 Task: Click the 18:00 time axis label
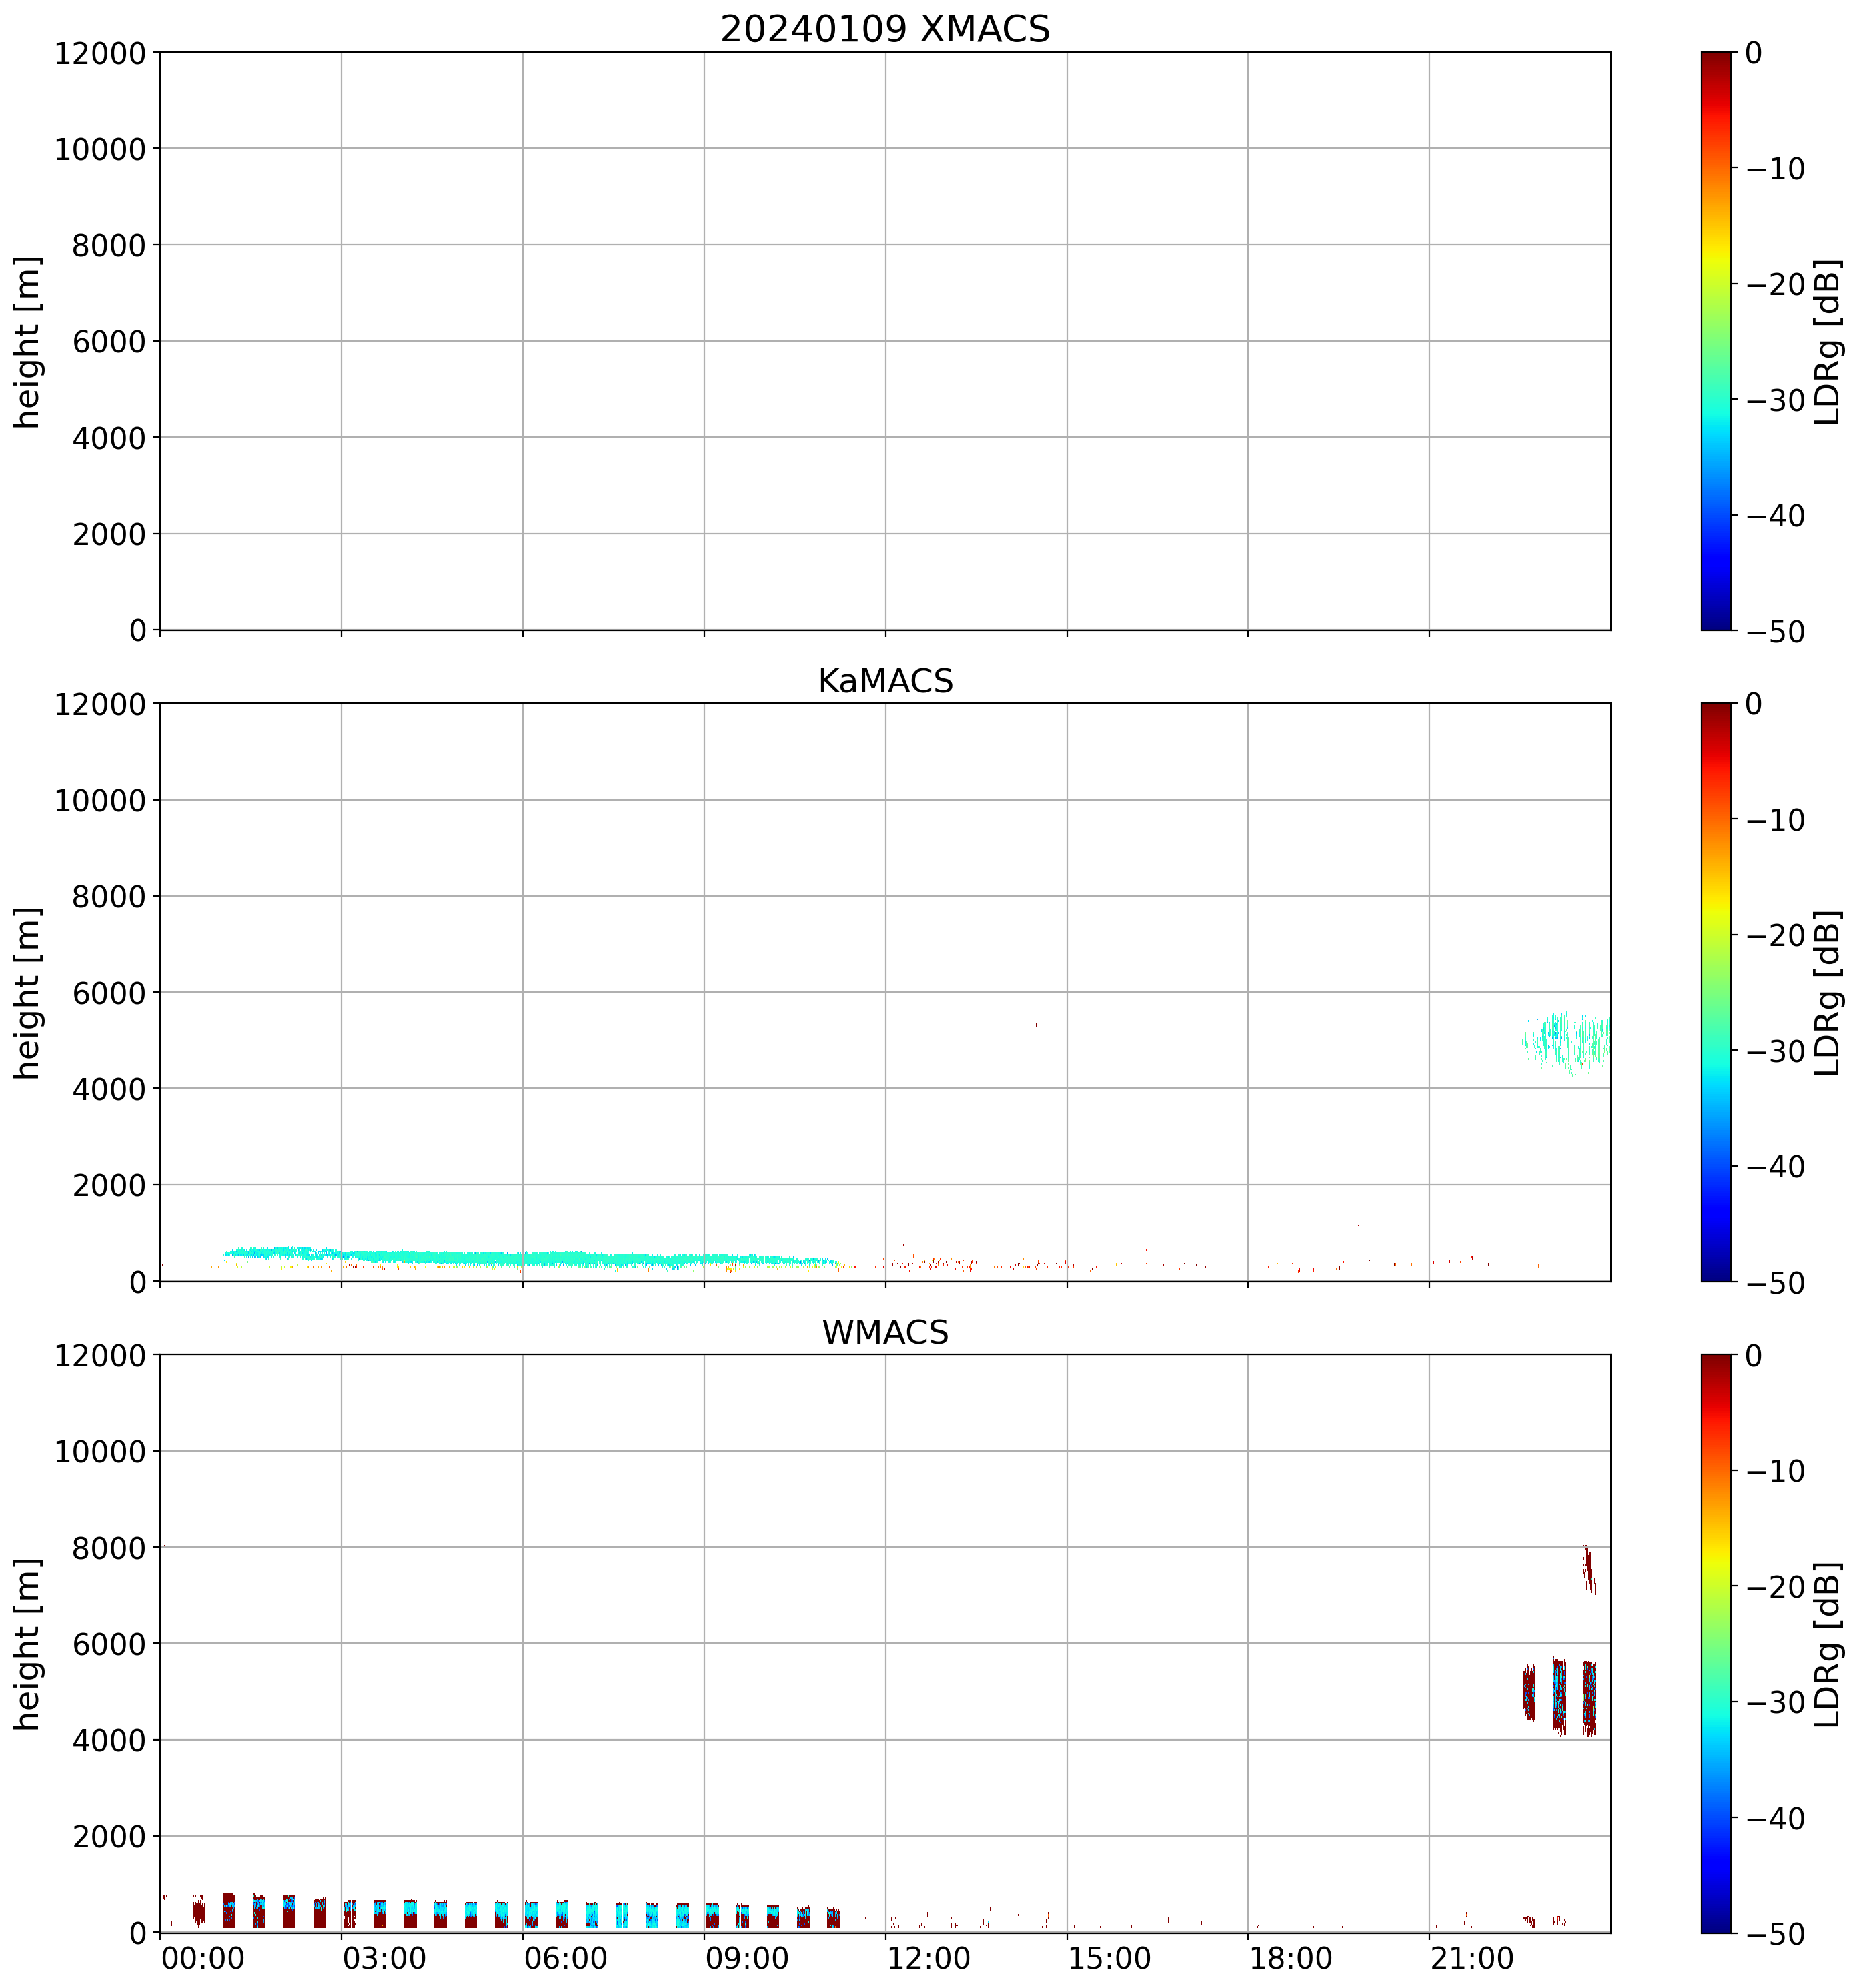pos(1290,1958)
